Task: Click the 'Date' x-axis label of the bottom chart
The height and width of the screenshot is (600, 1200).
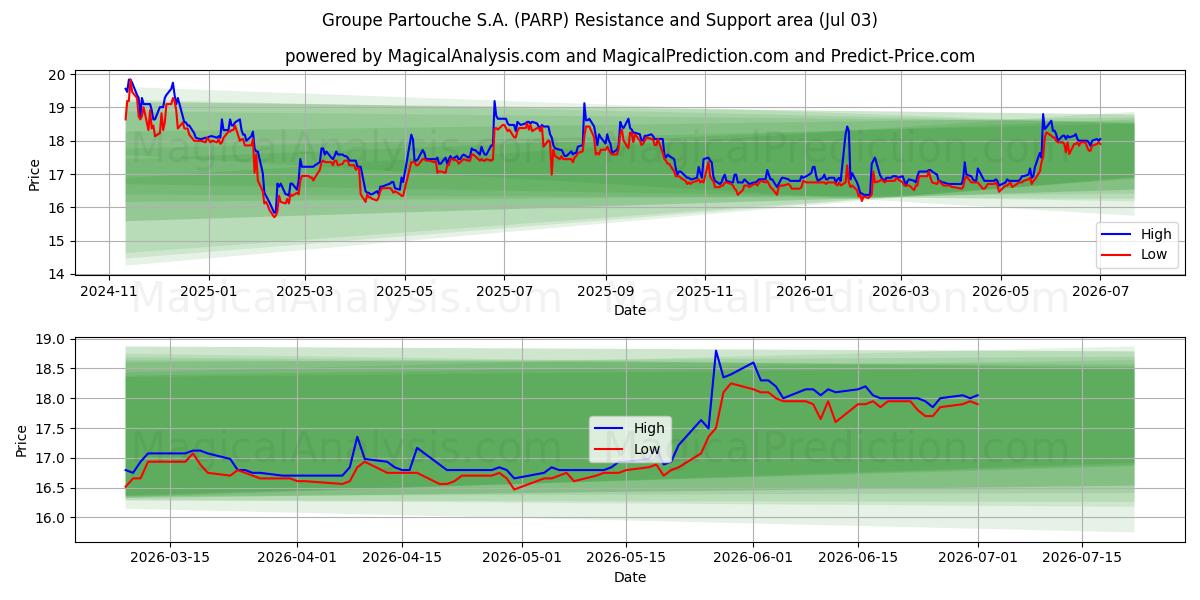Action: tap(630, 578)
